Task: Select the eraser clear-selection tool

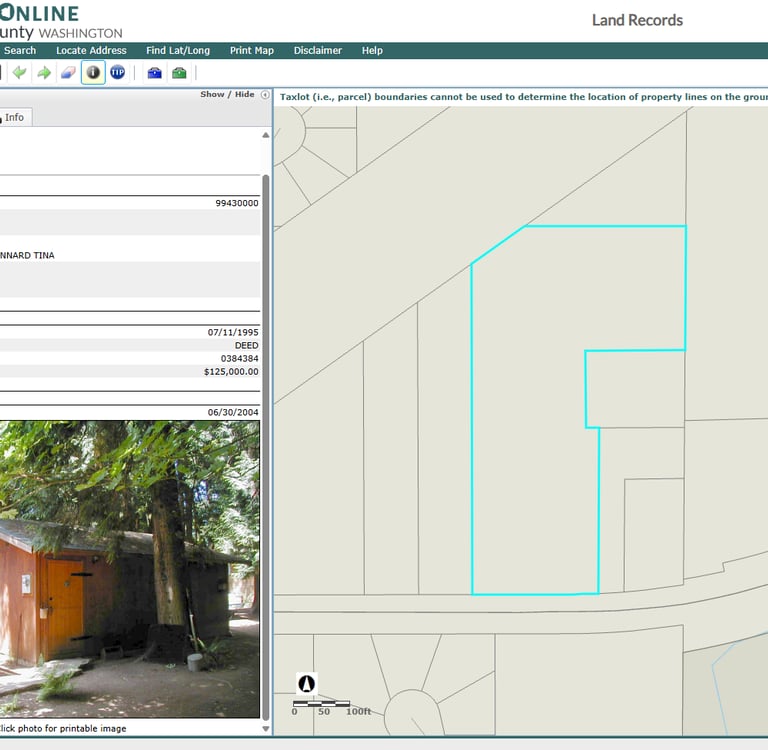Action: pyautogui.click(x=68, y=73)
